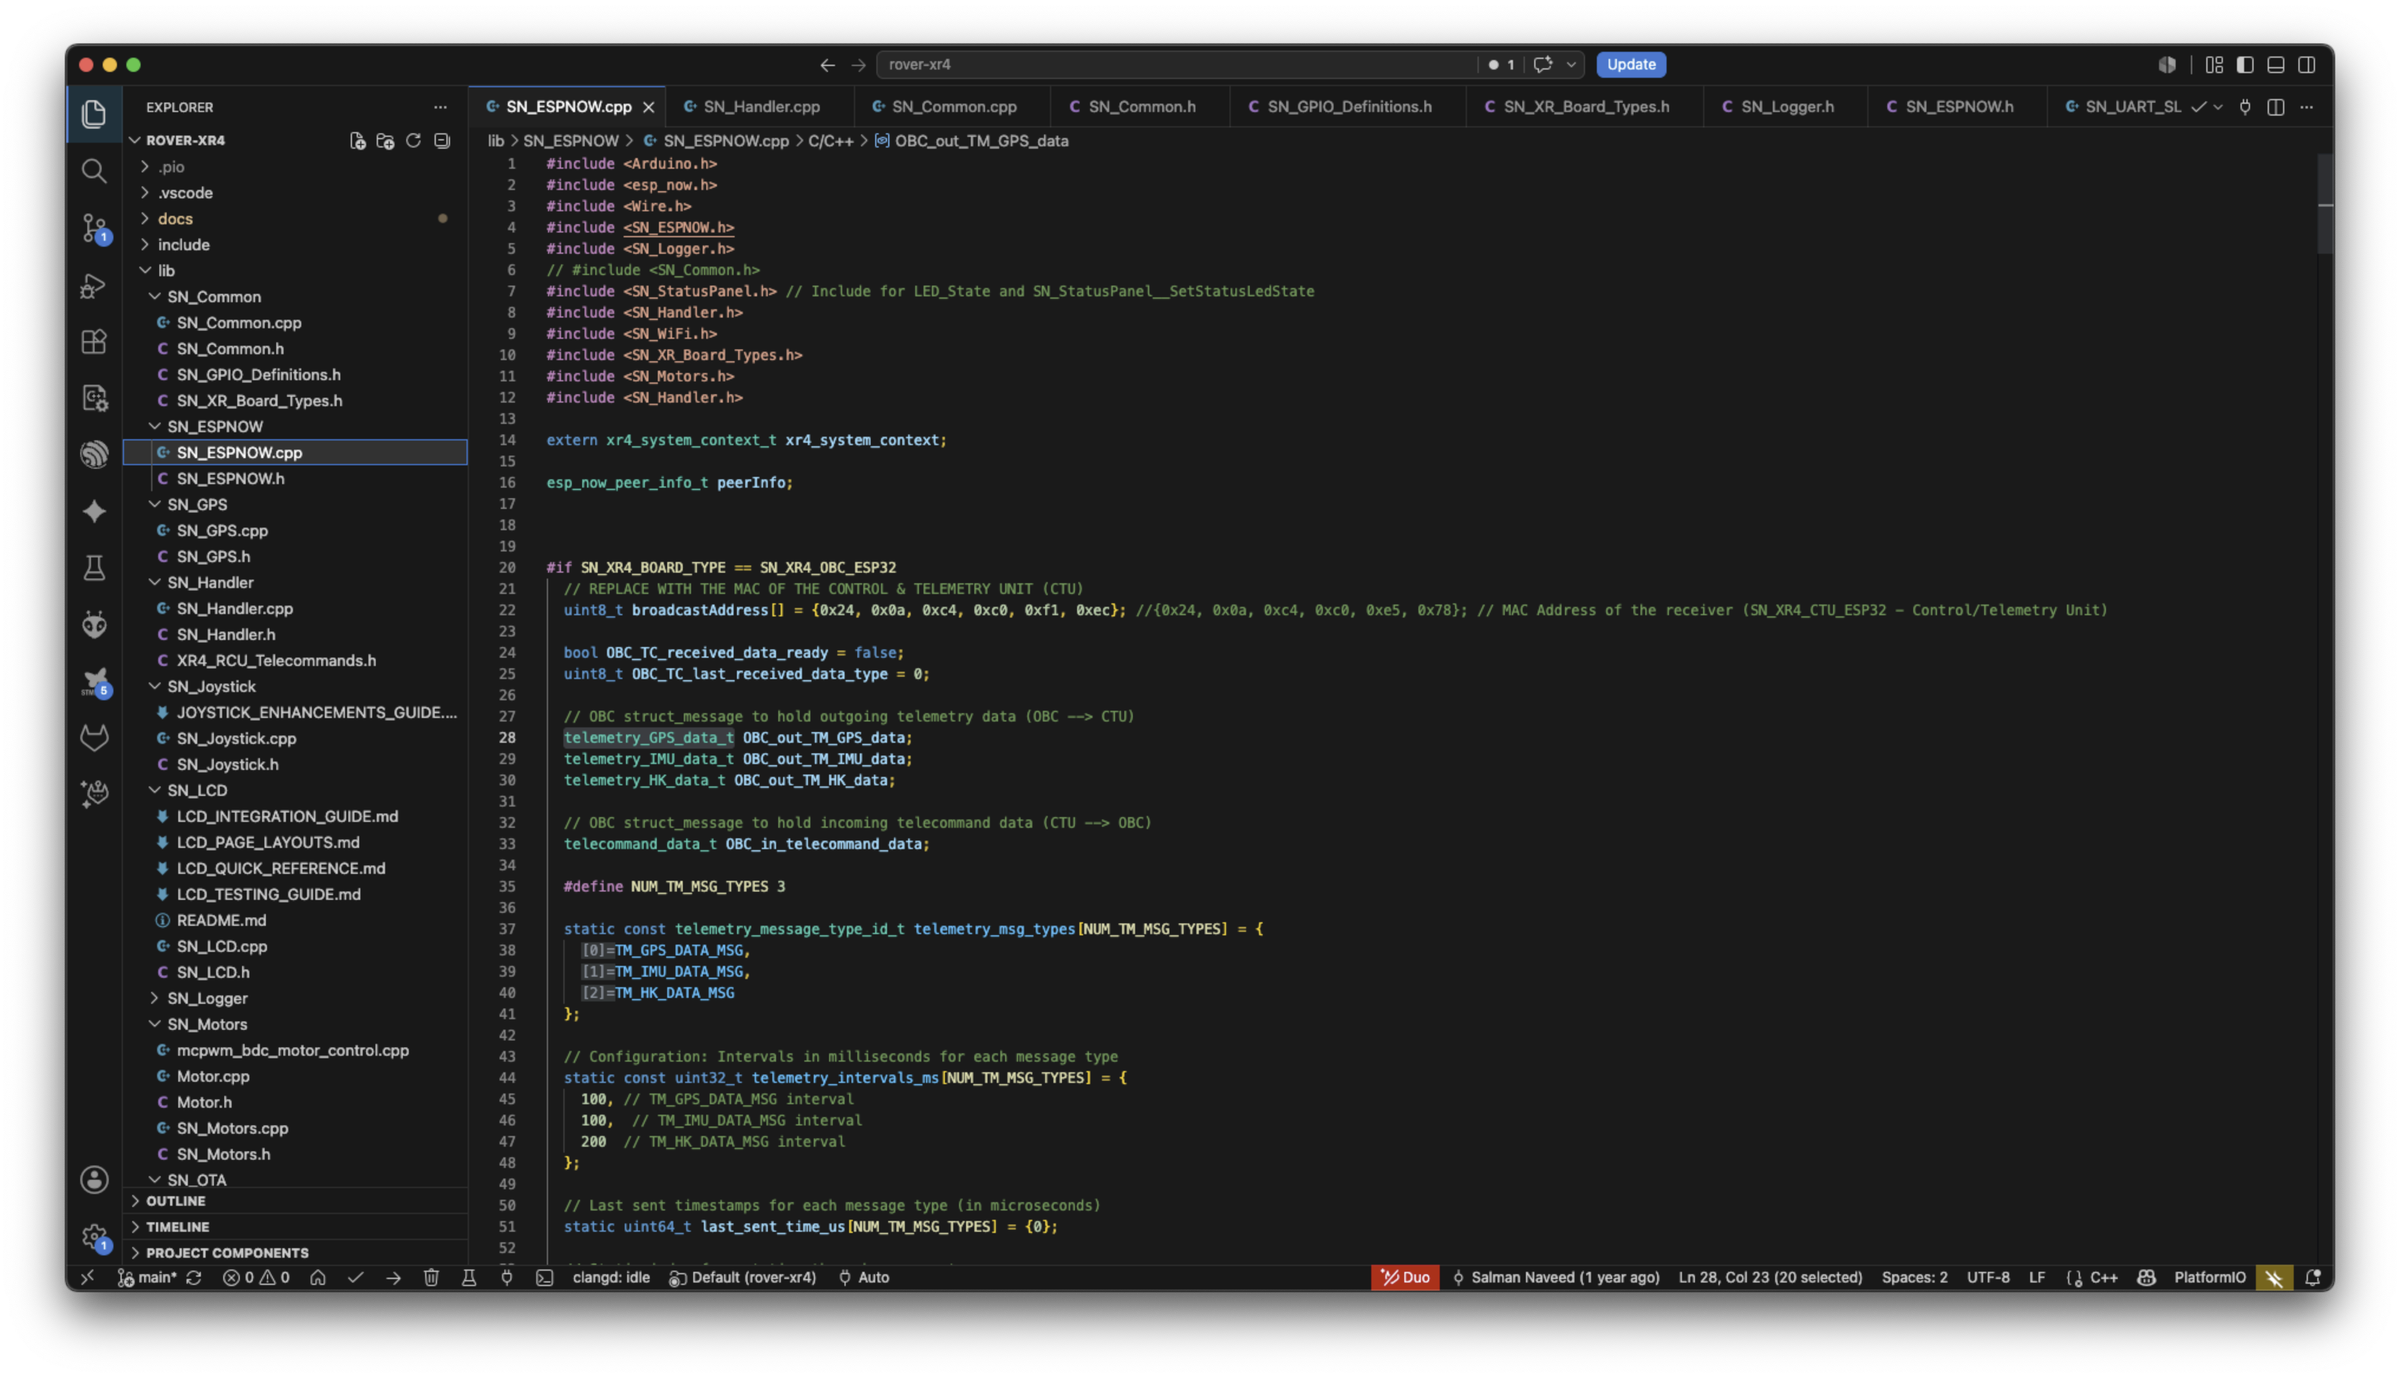Click New Folder icon in explorer header
Screen dimensions: 2400x1378
pyautogui.click(x=385, y=141)
